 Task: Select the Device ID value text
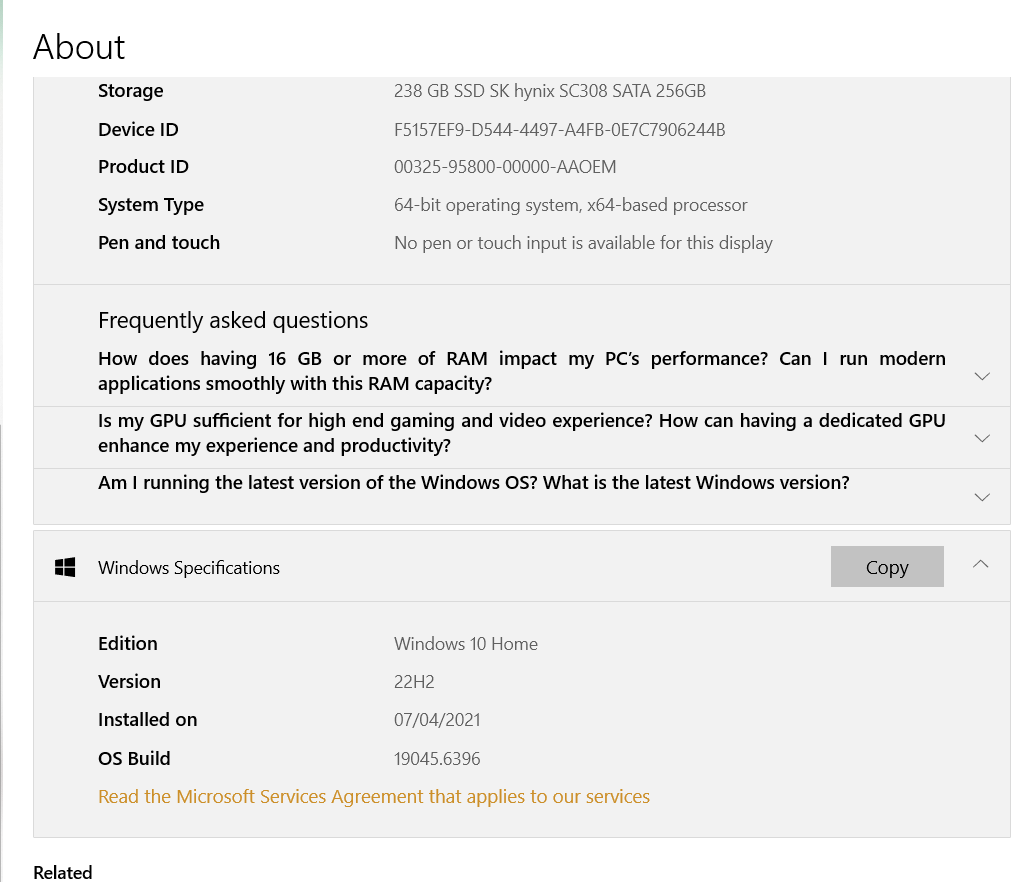pyautogui.click(x=560, y=129)
